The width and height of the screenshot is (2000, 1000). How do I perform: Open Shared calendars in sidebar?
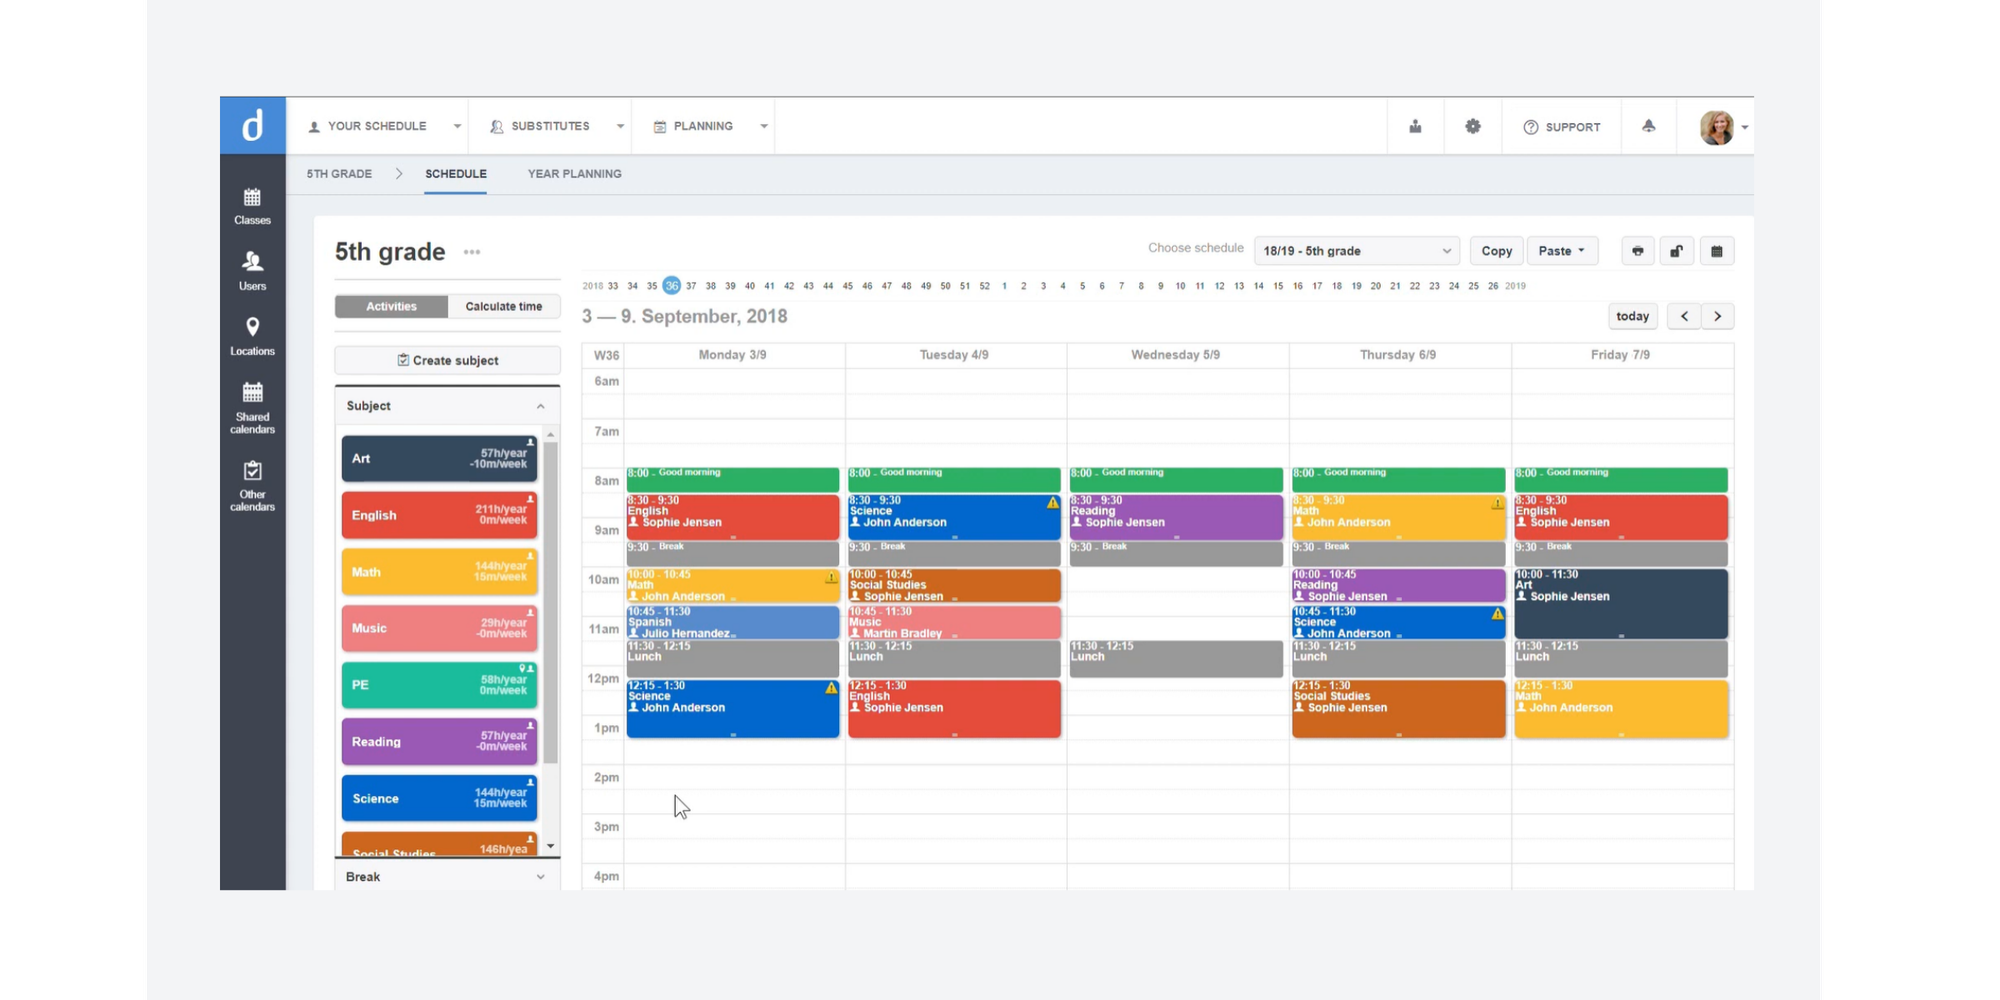[x=252, y=407]
